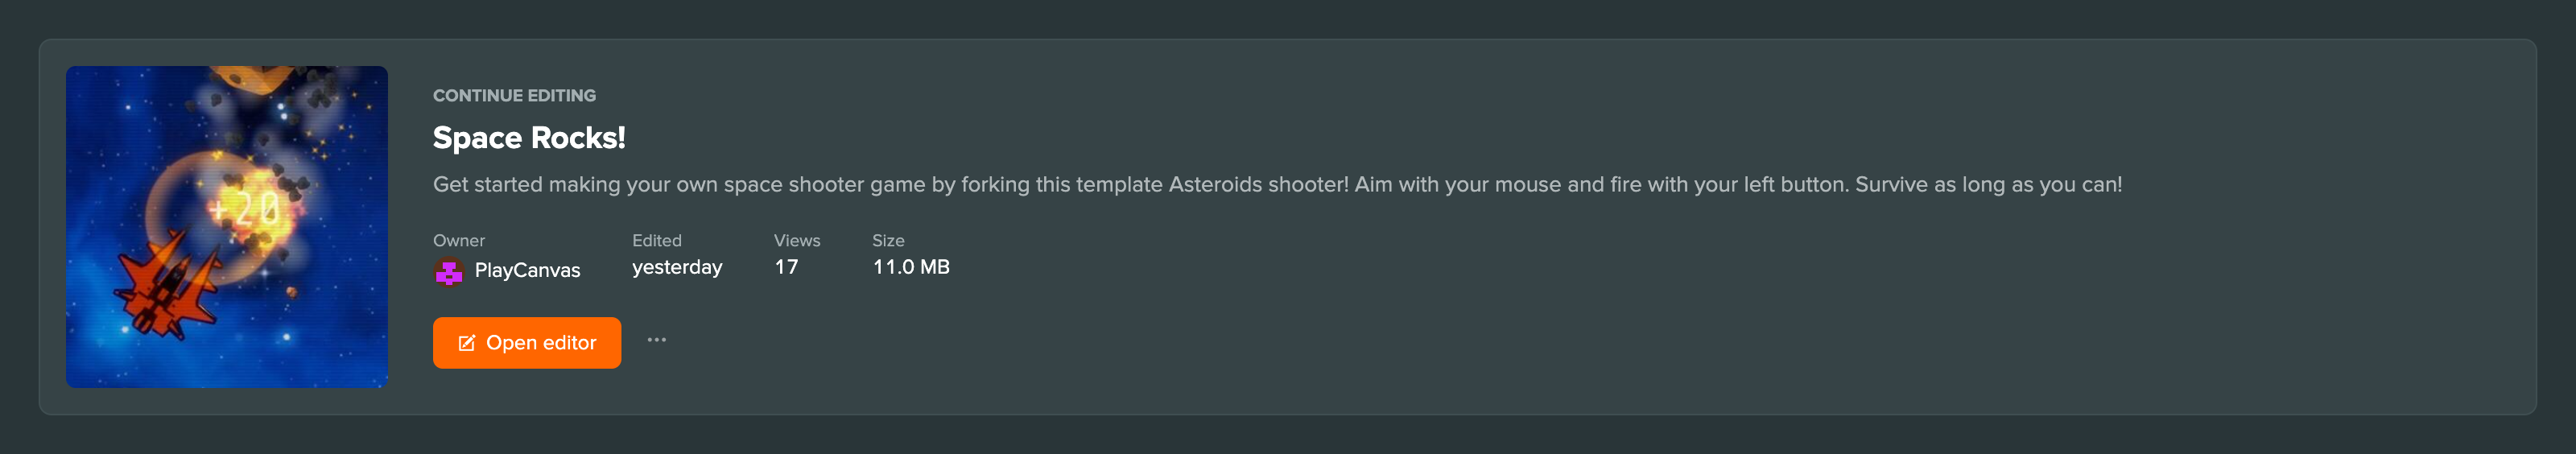This screenshot has height=454, width=2576.
Task: Click the +20 score in thumbnail
Action: tap(244, 208)
